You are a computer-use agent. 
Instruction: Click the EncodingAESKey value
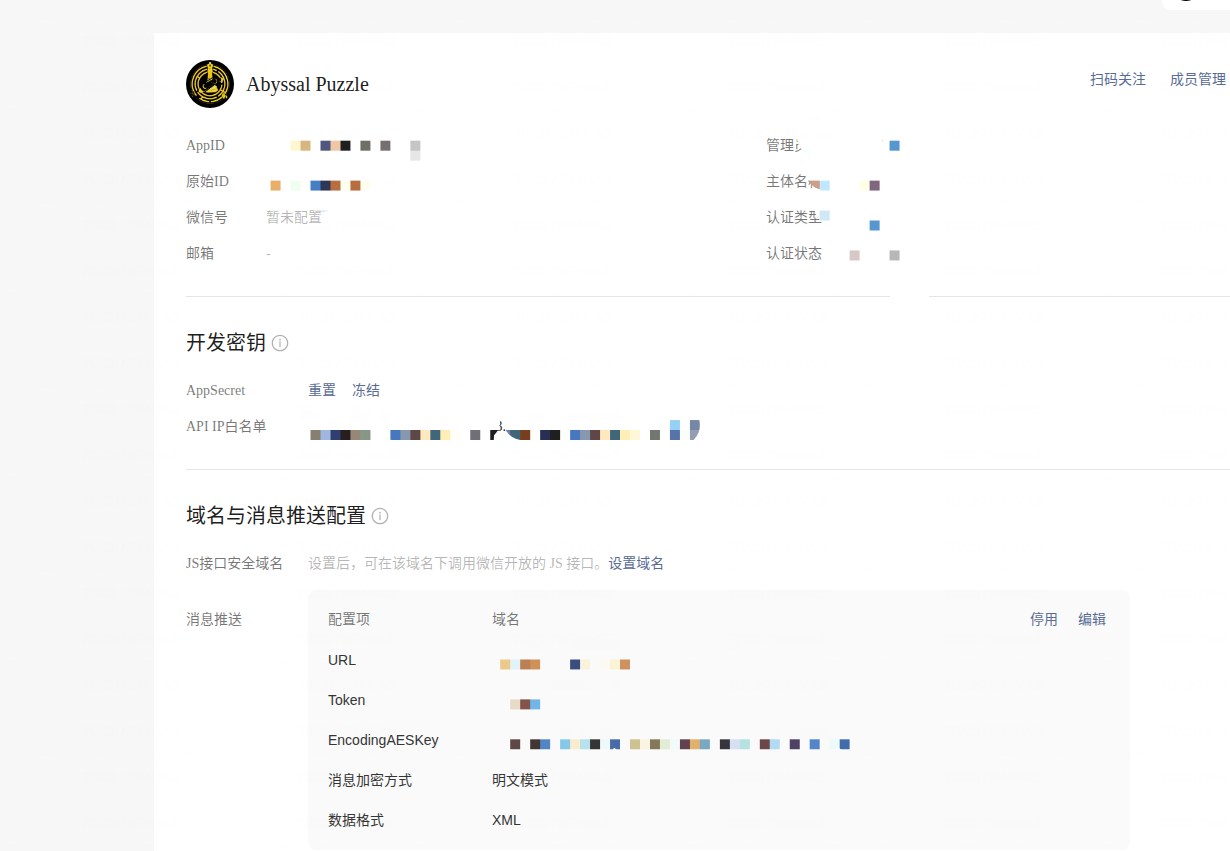[679, 744]
